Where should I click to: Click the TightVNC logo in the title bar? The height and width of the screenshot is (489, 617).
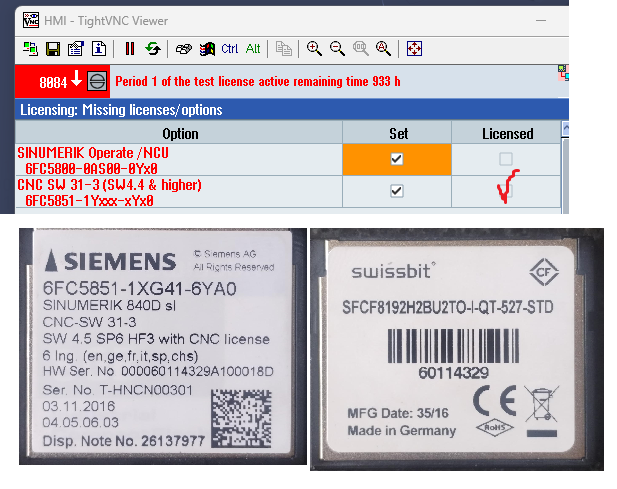pos(31,20)
